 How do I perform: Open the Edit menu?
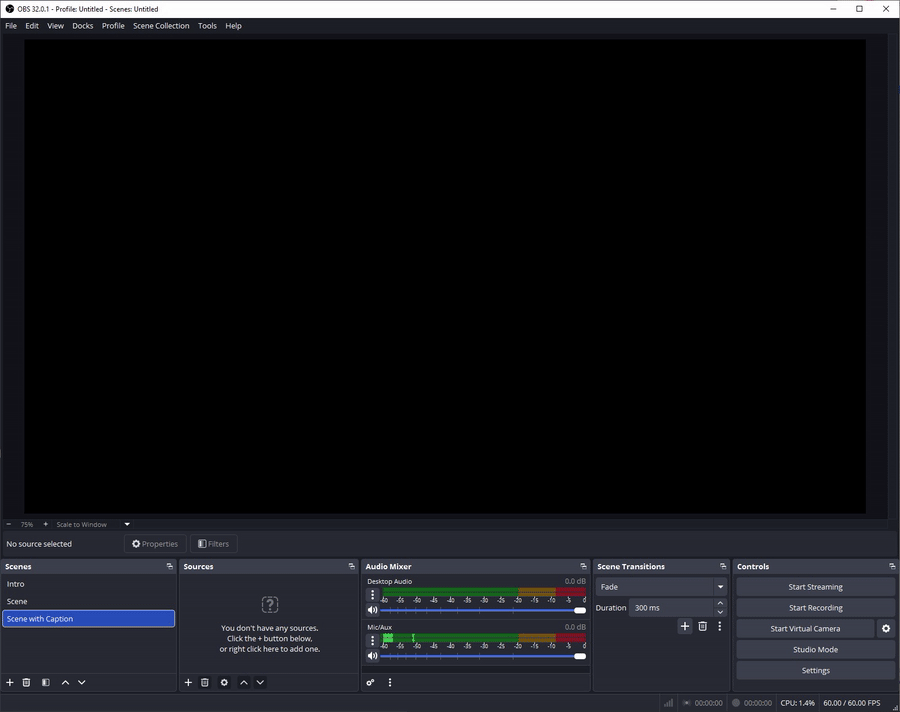(32, 26)
